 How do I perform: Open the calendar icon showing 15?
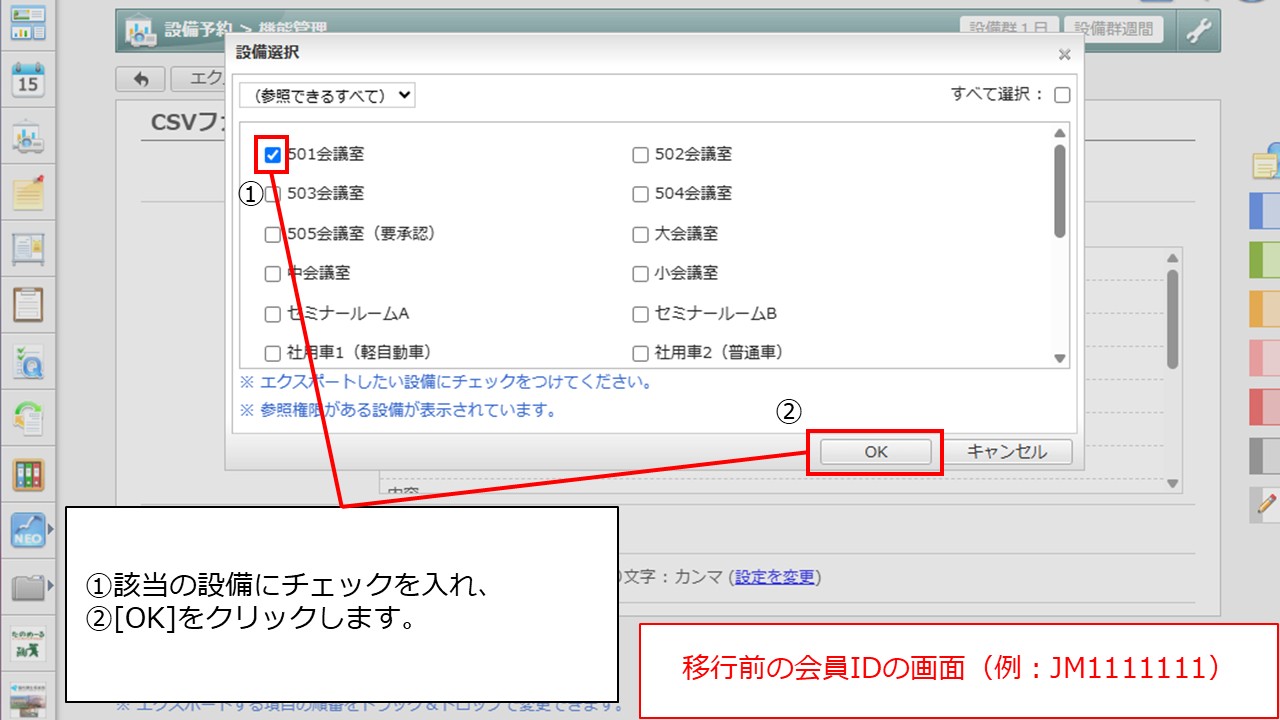[x=28, y=80]
